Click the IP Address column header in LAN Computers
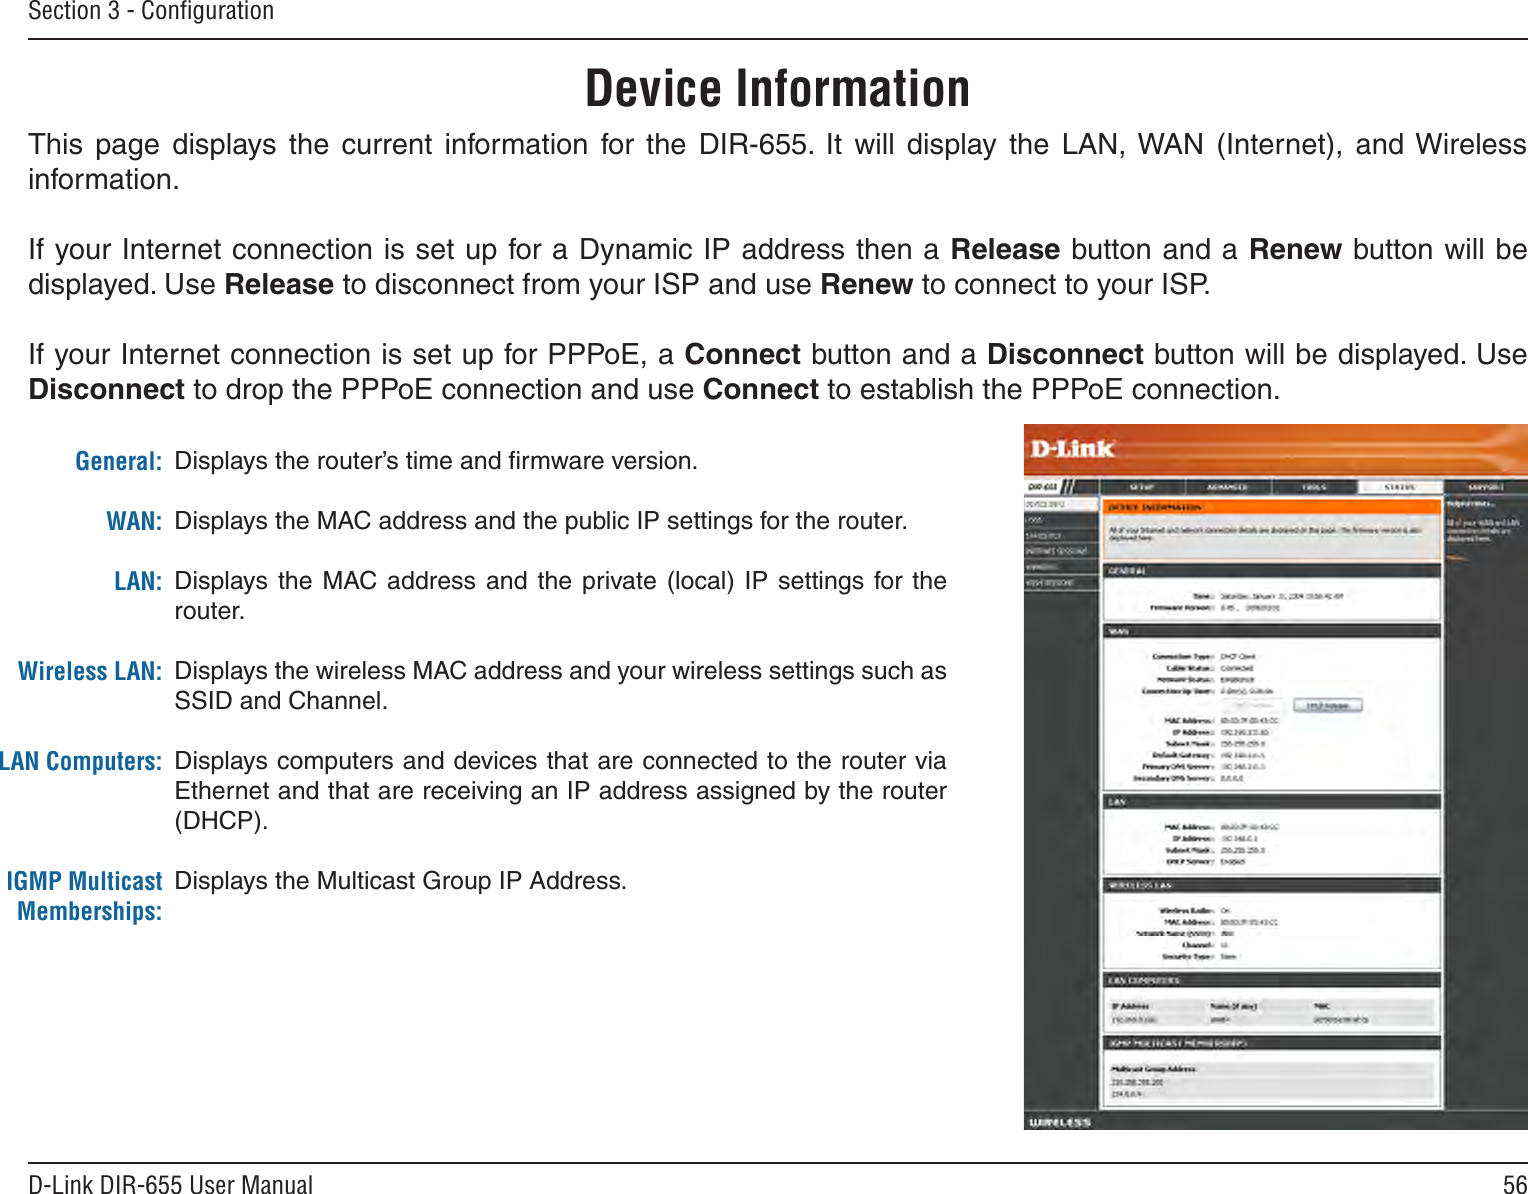 1131,1006
